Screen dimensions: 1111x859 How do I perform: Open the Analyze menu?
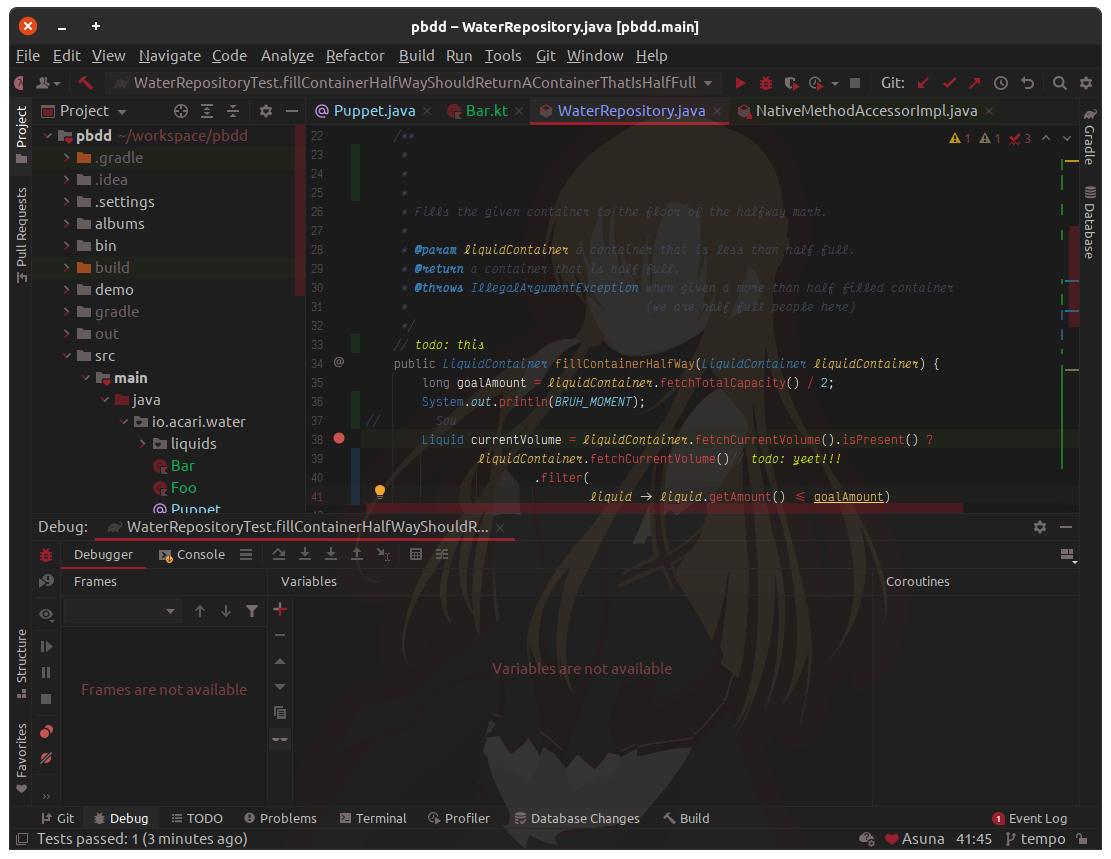(x=287, y=56)
